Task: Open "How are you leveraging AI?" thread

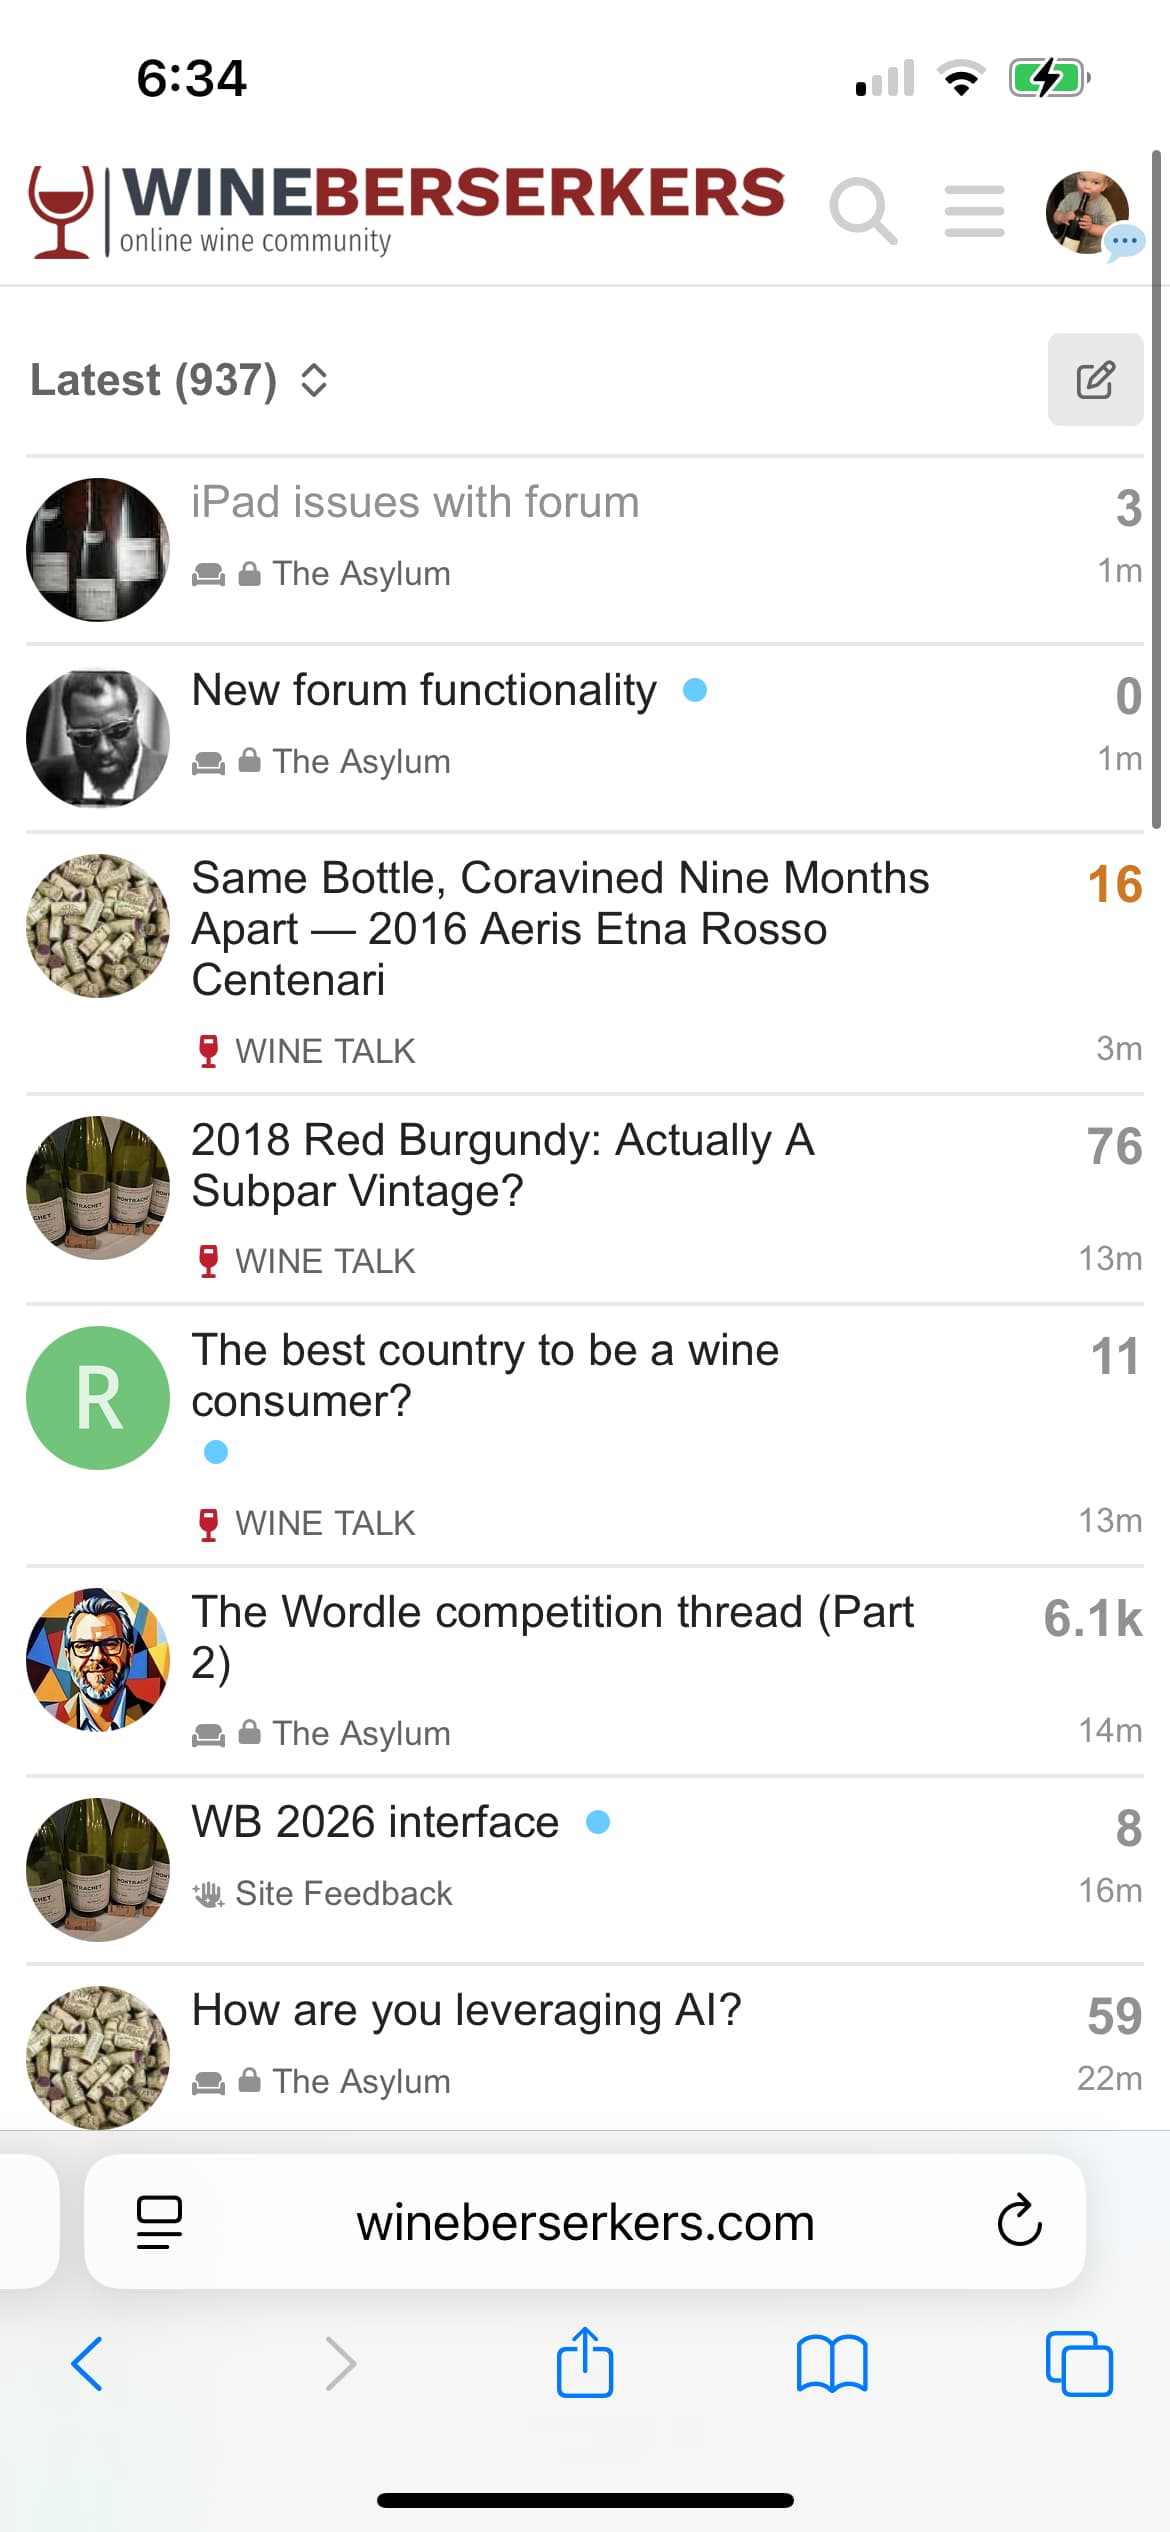Action: click(x=466, y=2010)
